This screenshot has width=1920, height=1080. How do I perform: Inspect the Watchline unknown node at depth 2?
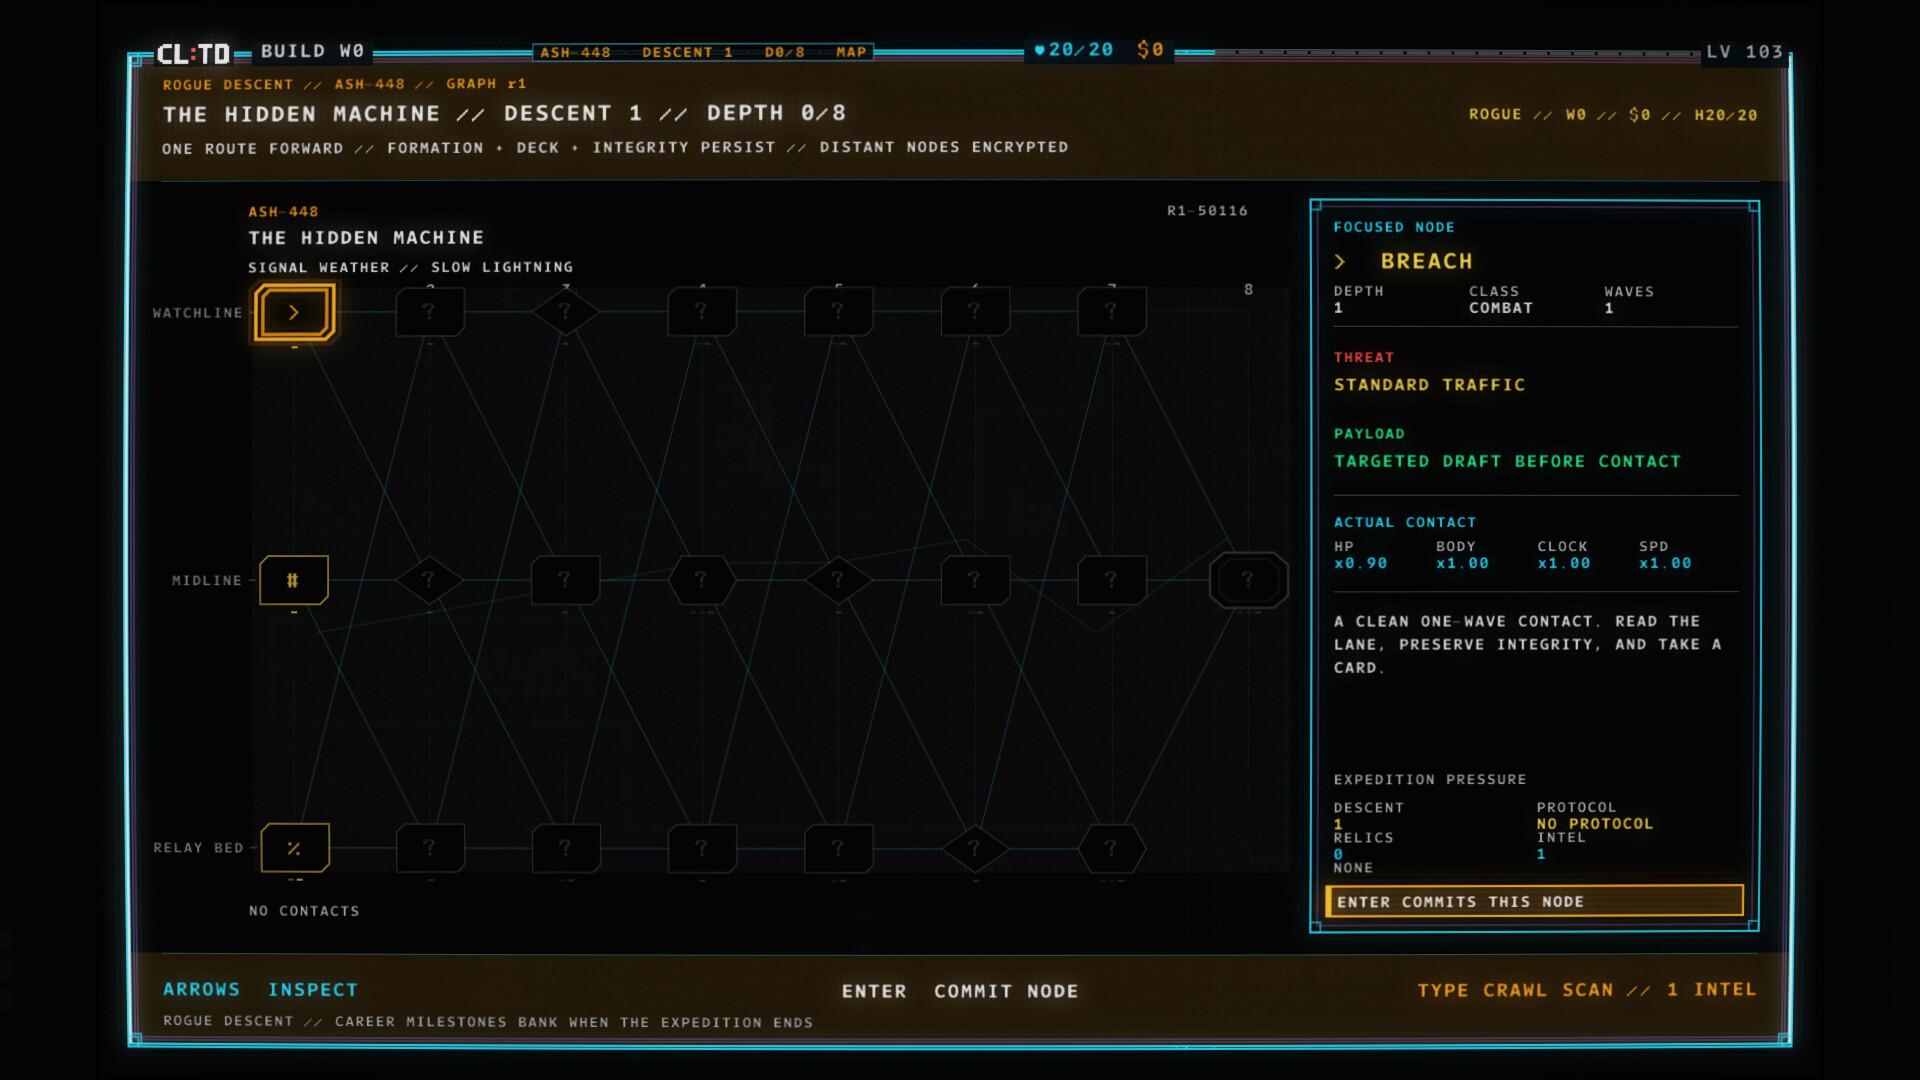(x=429, y=312)
